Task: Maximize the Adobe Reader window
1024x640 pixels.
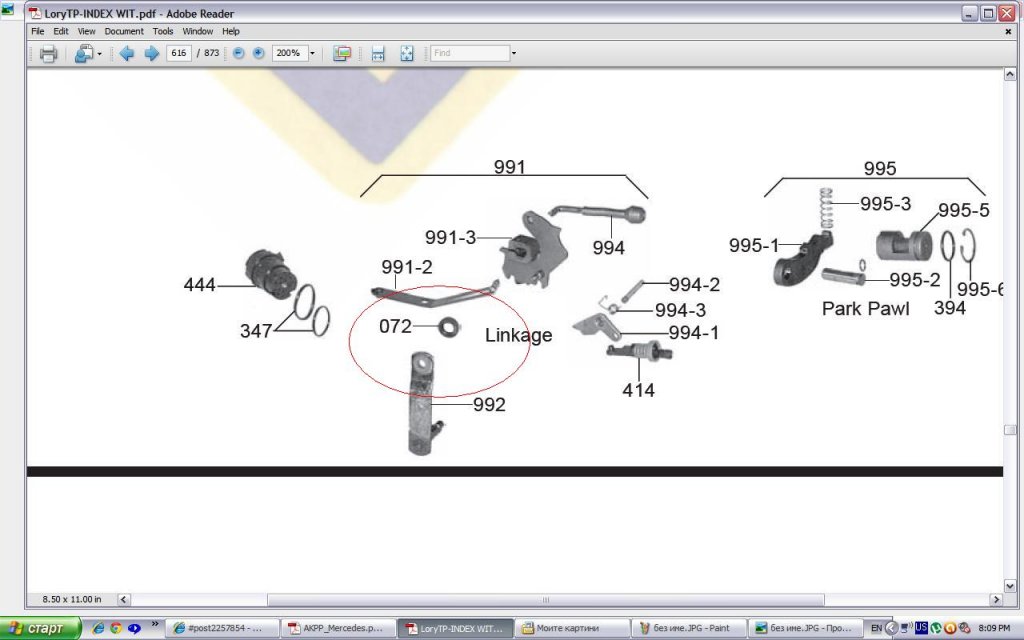Action: pos(988,13)
